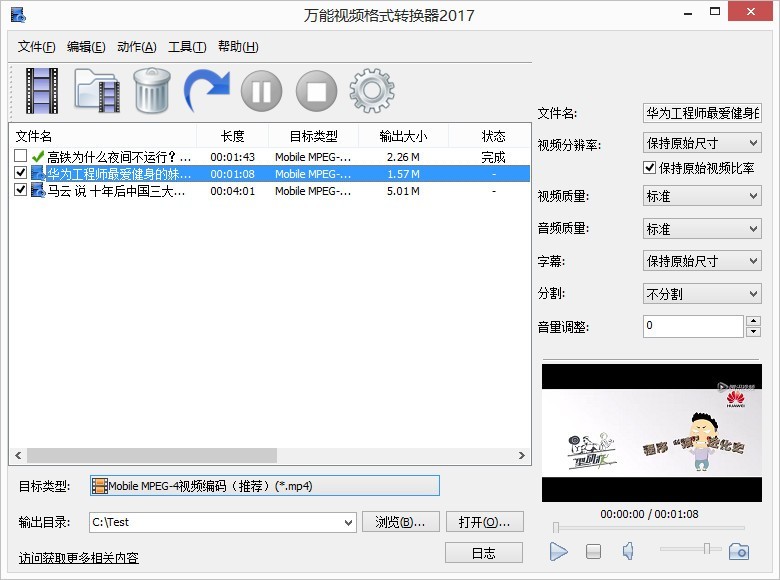
Task: Click the app icon in title bar
Action: [x=18, y=15]
